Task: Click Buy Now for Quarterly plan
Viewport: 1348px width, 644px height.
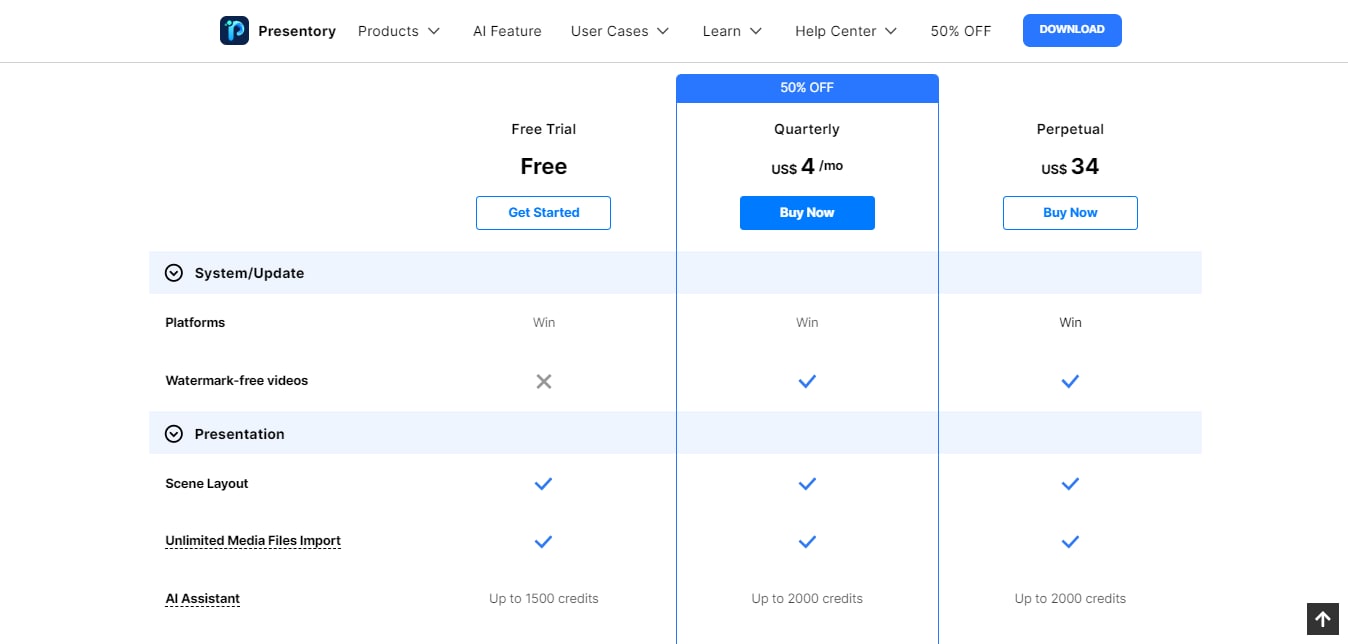Action: 807,213
